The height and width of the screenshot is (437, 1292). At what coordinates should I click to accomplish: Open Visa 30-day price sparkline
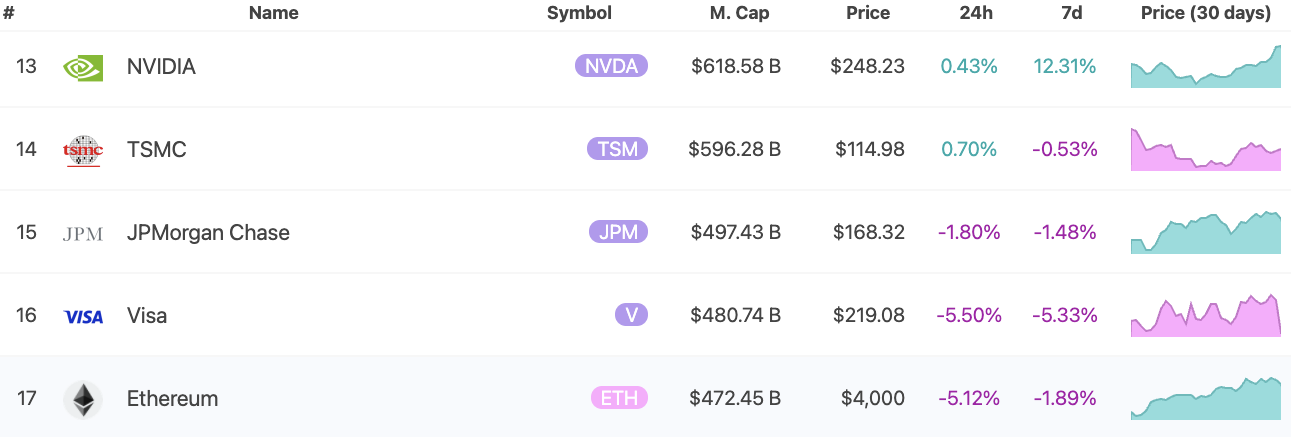tap(1206, 315)
